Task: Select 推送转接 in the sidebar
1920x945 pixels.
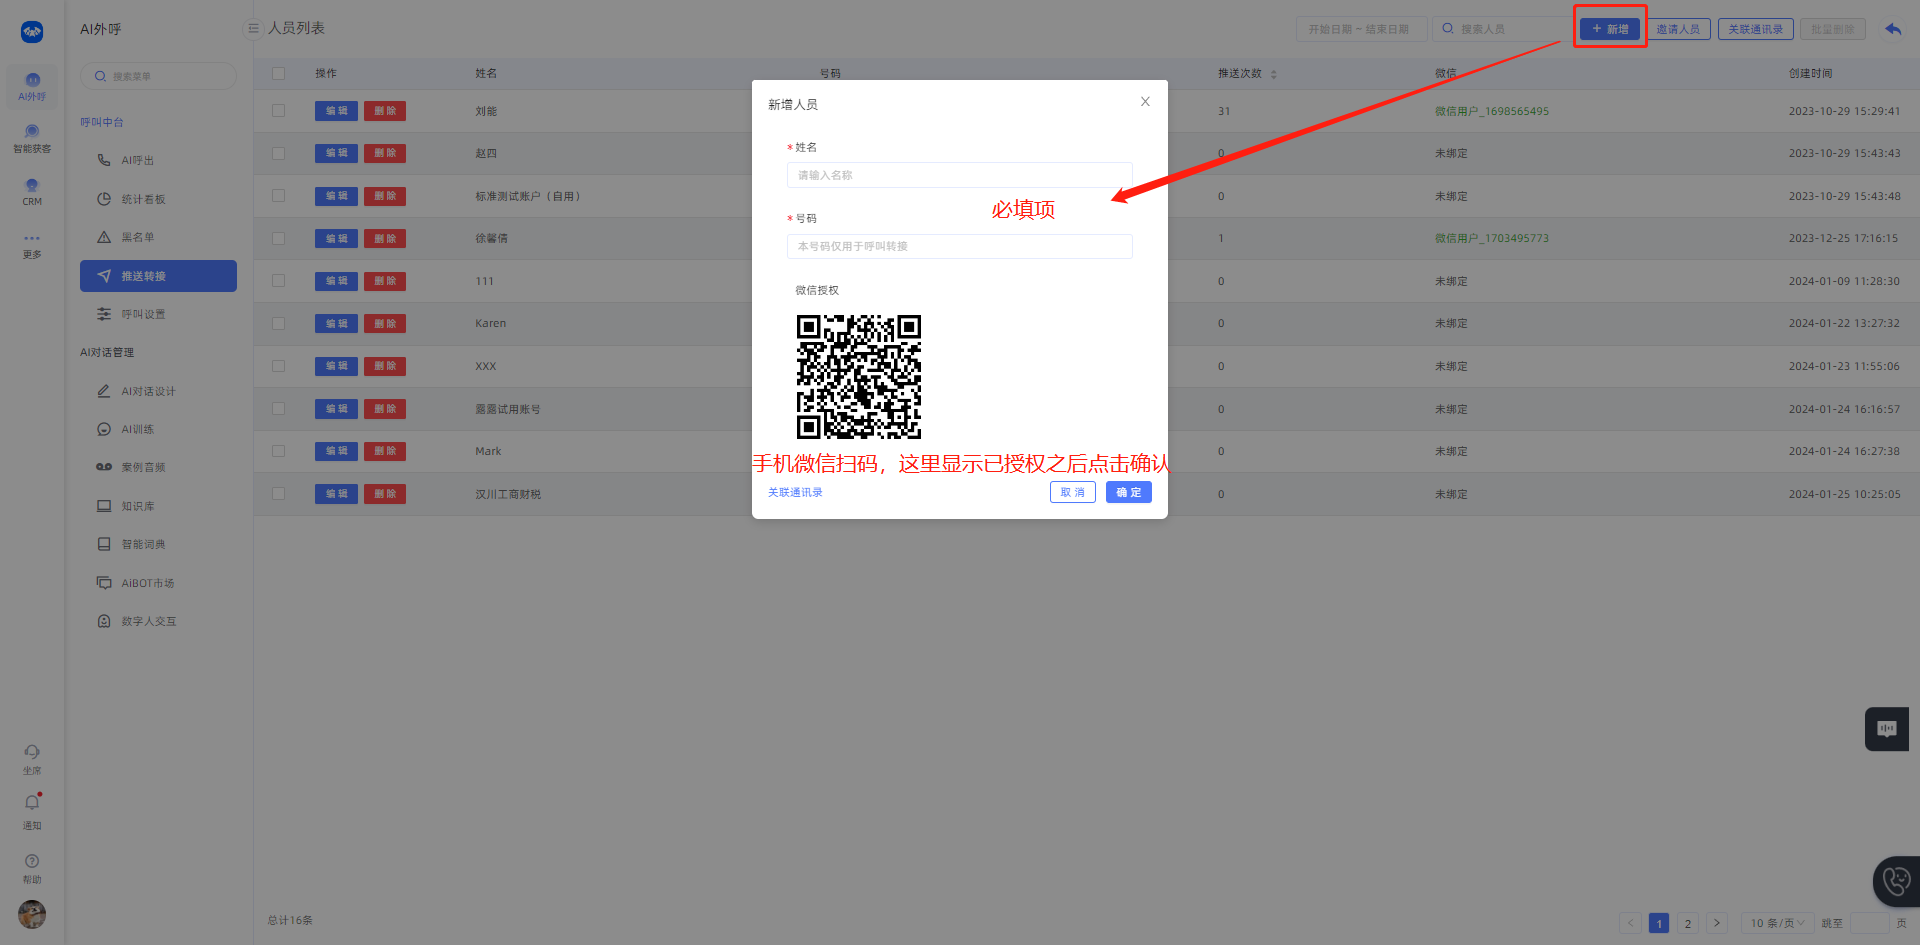Action: point(158,276)
